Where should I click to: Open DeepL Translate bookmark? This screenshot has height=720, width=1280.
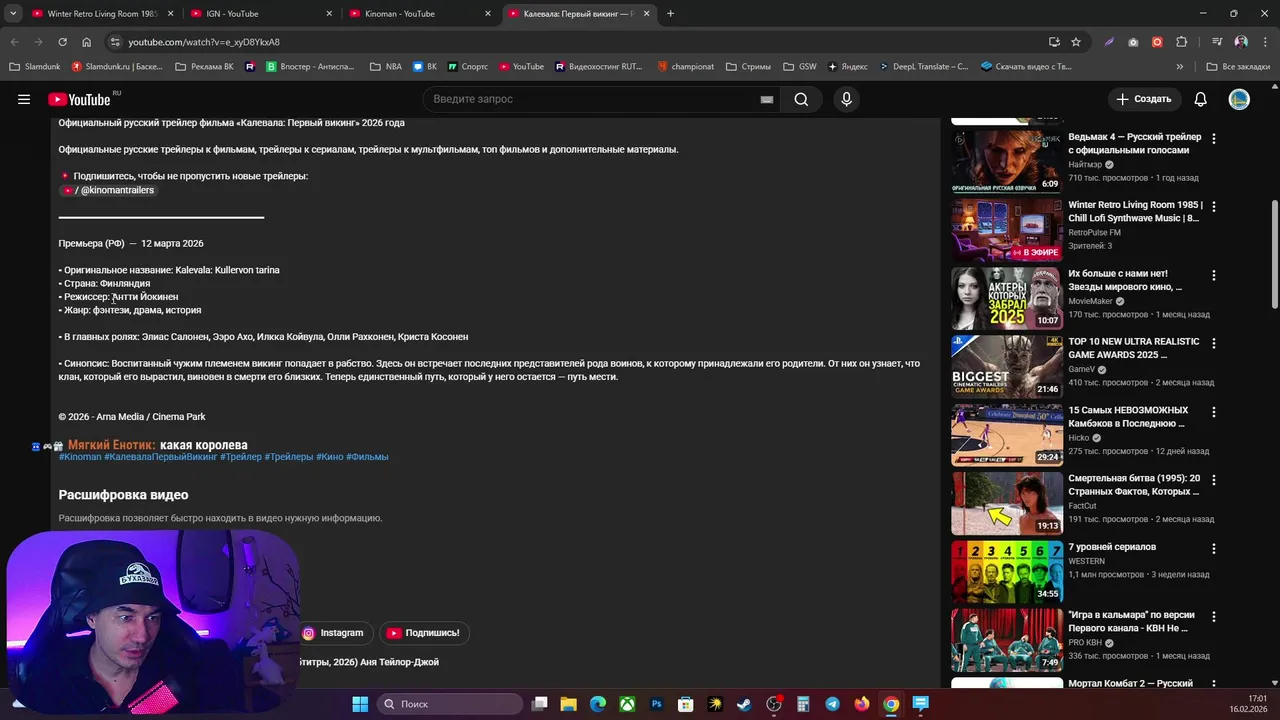[x=923, y=67]
